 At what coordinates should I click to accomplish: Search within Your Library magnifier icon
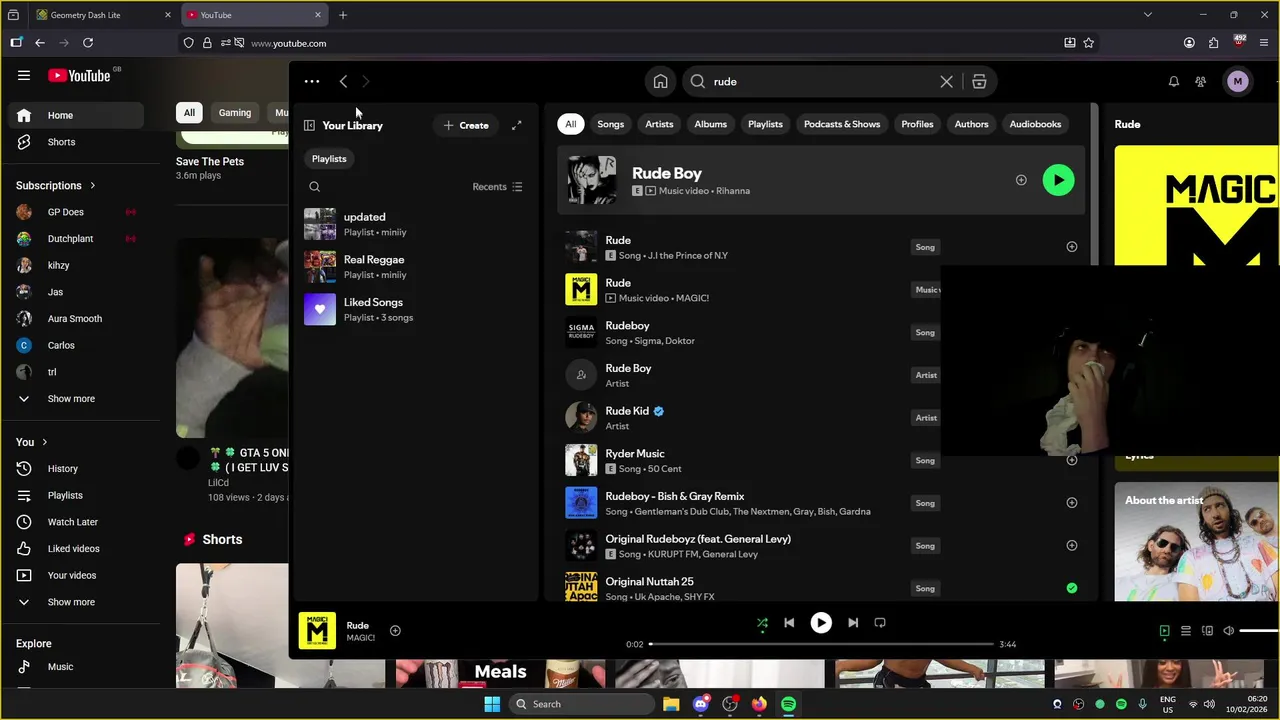[x=314, y=187]
